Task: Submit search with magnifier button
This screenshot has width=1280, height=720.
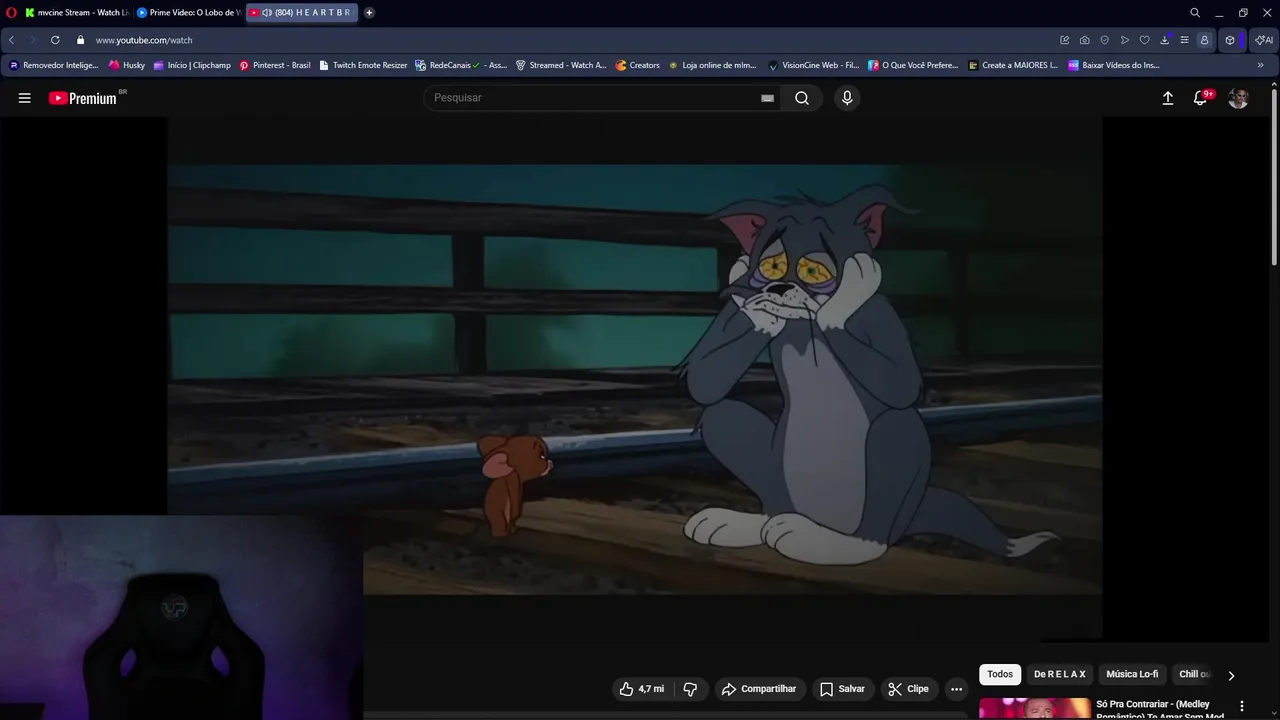Action: point(802,98)
